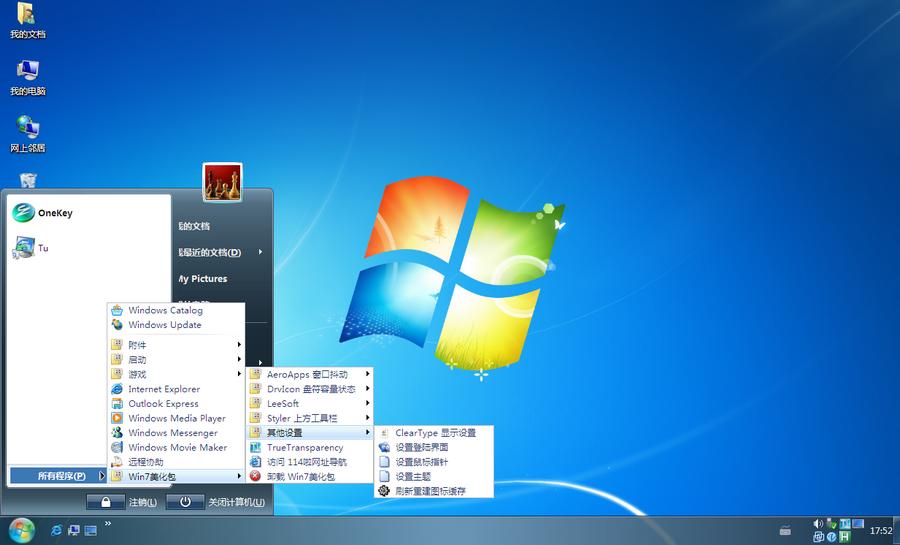Click the Windows Update icon
Viewport: 900px width, 545px height.
[x=117, y=325]
